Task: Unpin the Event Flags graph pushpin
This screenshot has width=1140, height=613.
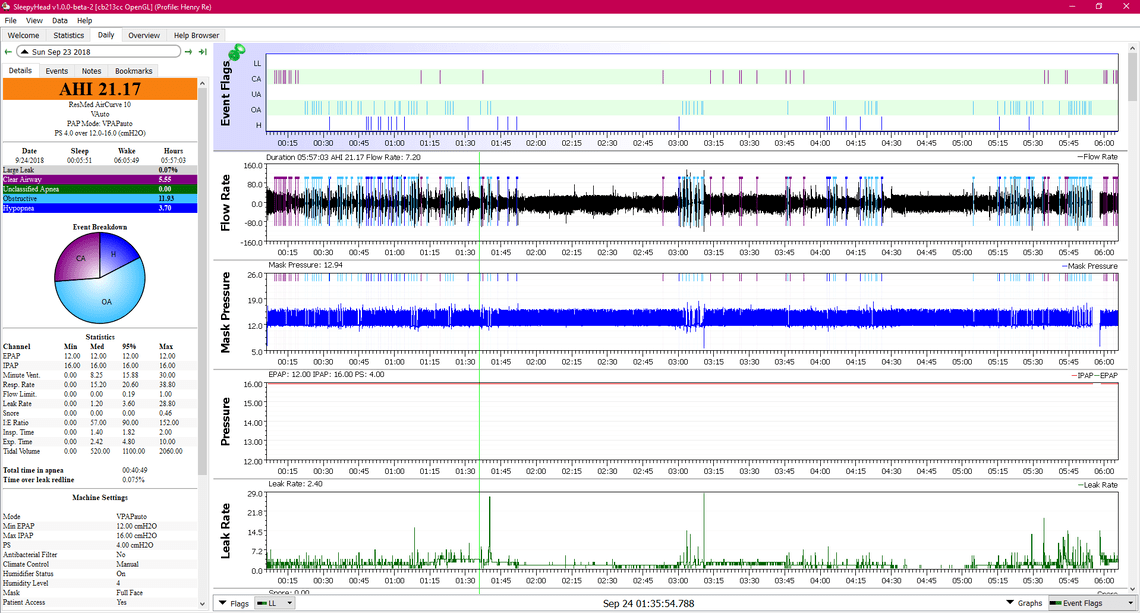Action: coord(237,52)
